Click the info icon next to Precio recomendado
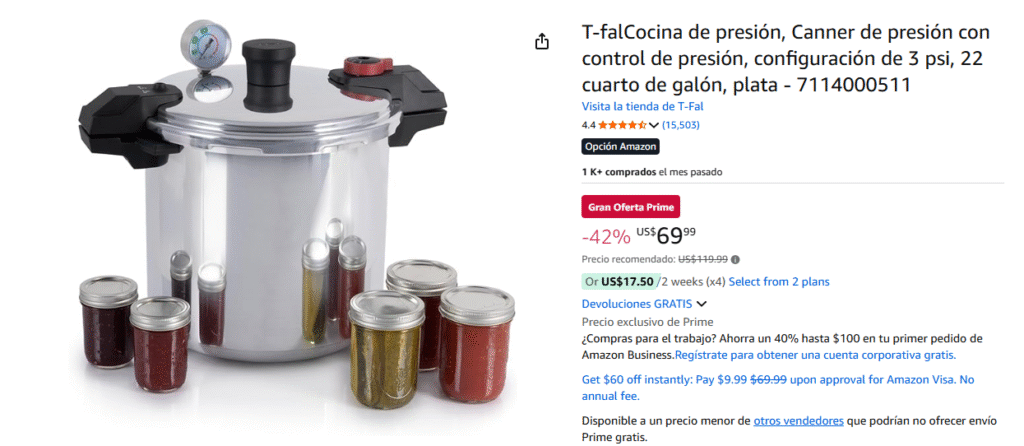This screenshot has width=1024, height=446. tap(735, 259)
